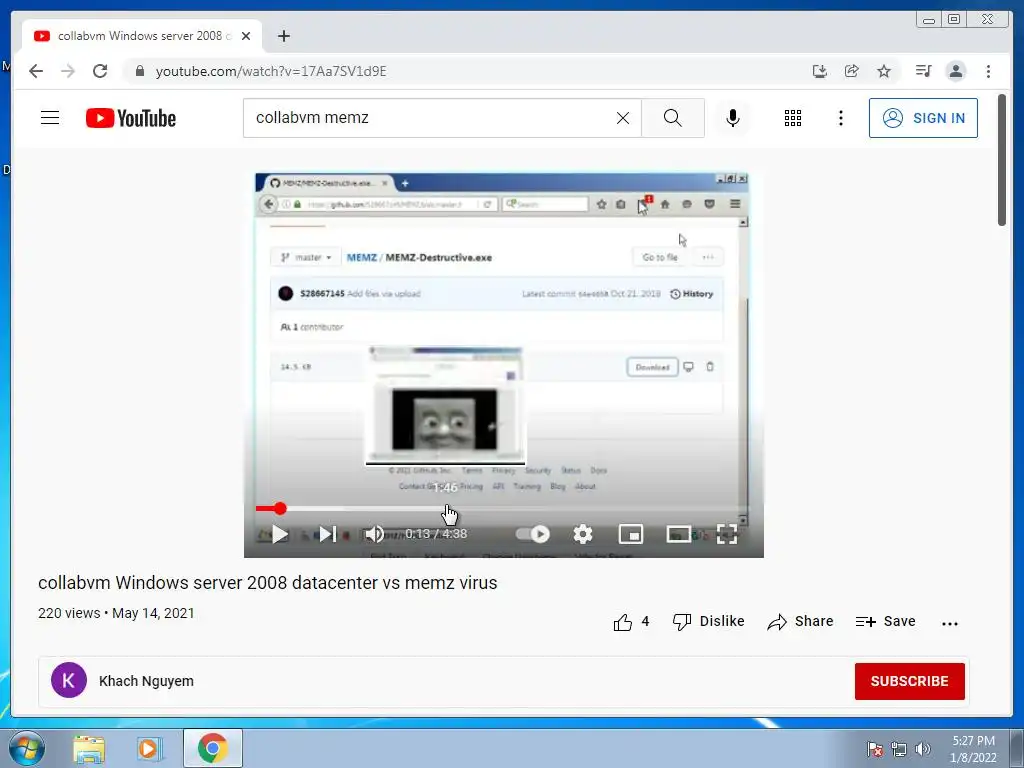This screenshot has width=1024, height=768.
Task: Click the search magnifier button
Action: 673,118
